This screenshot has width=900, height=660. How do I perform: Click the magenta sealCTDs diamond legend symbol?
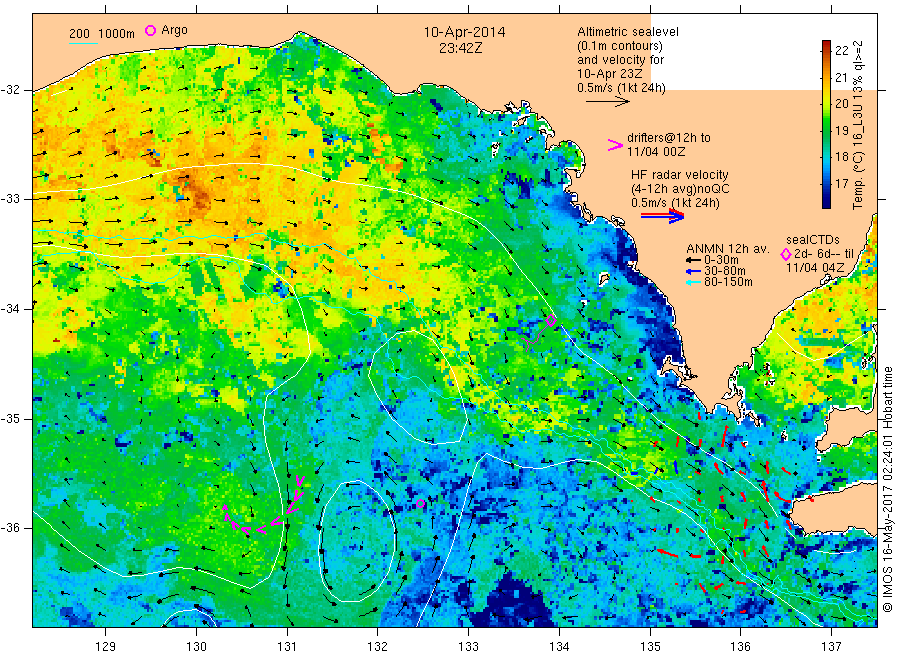pyautogui.click(x=786, y=254)
